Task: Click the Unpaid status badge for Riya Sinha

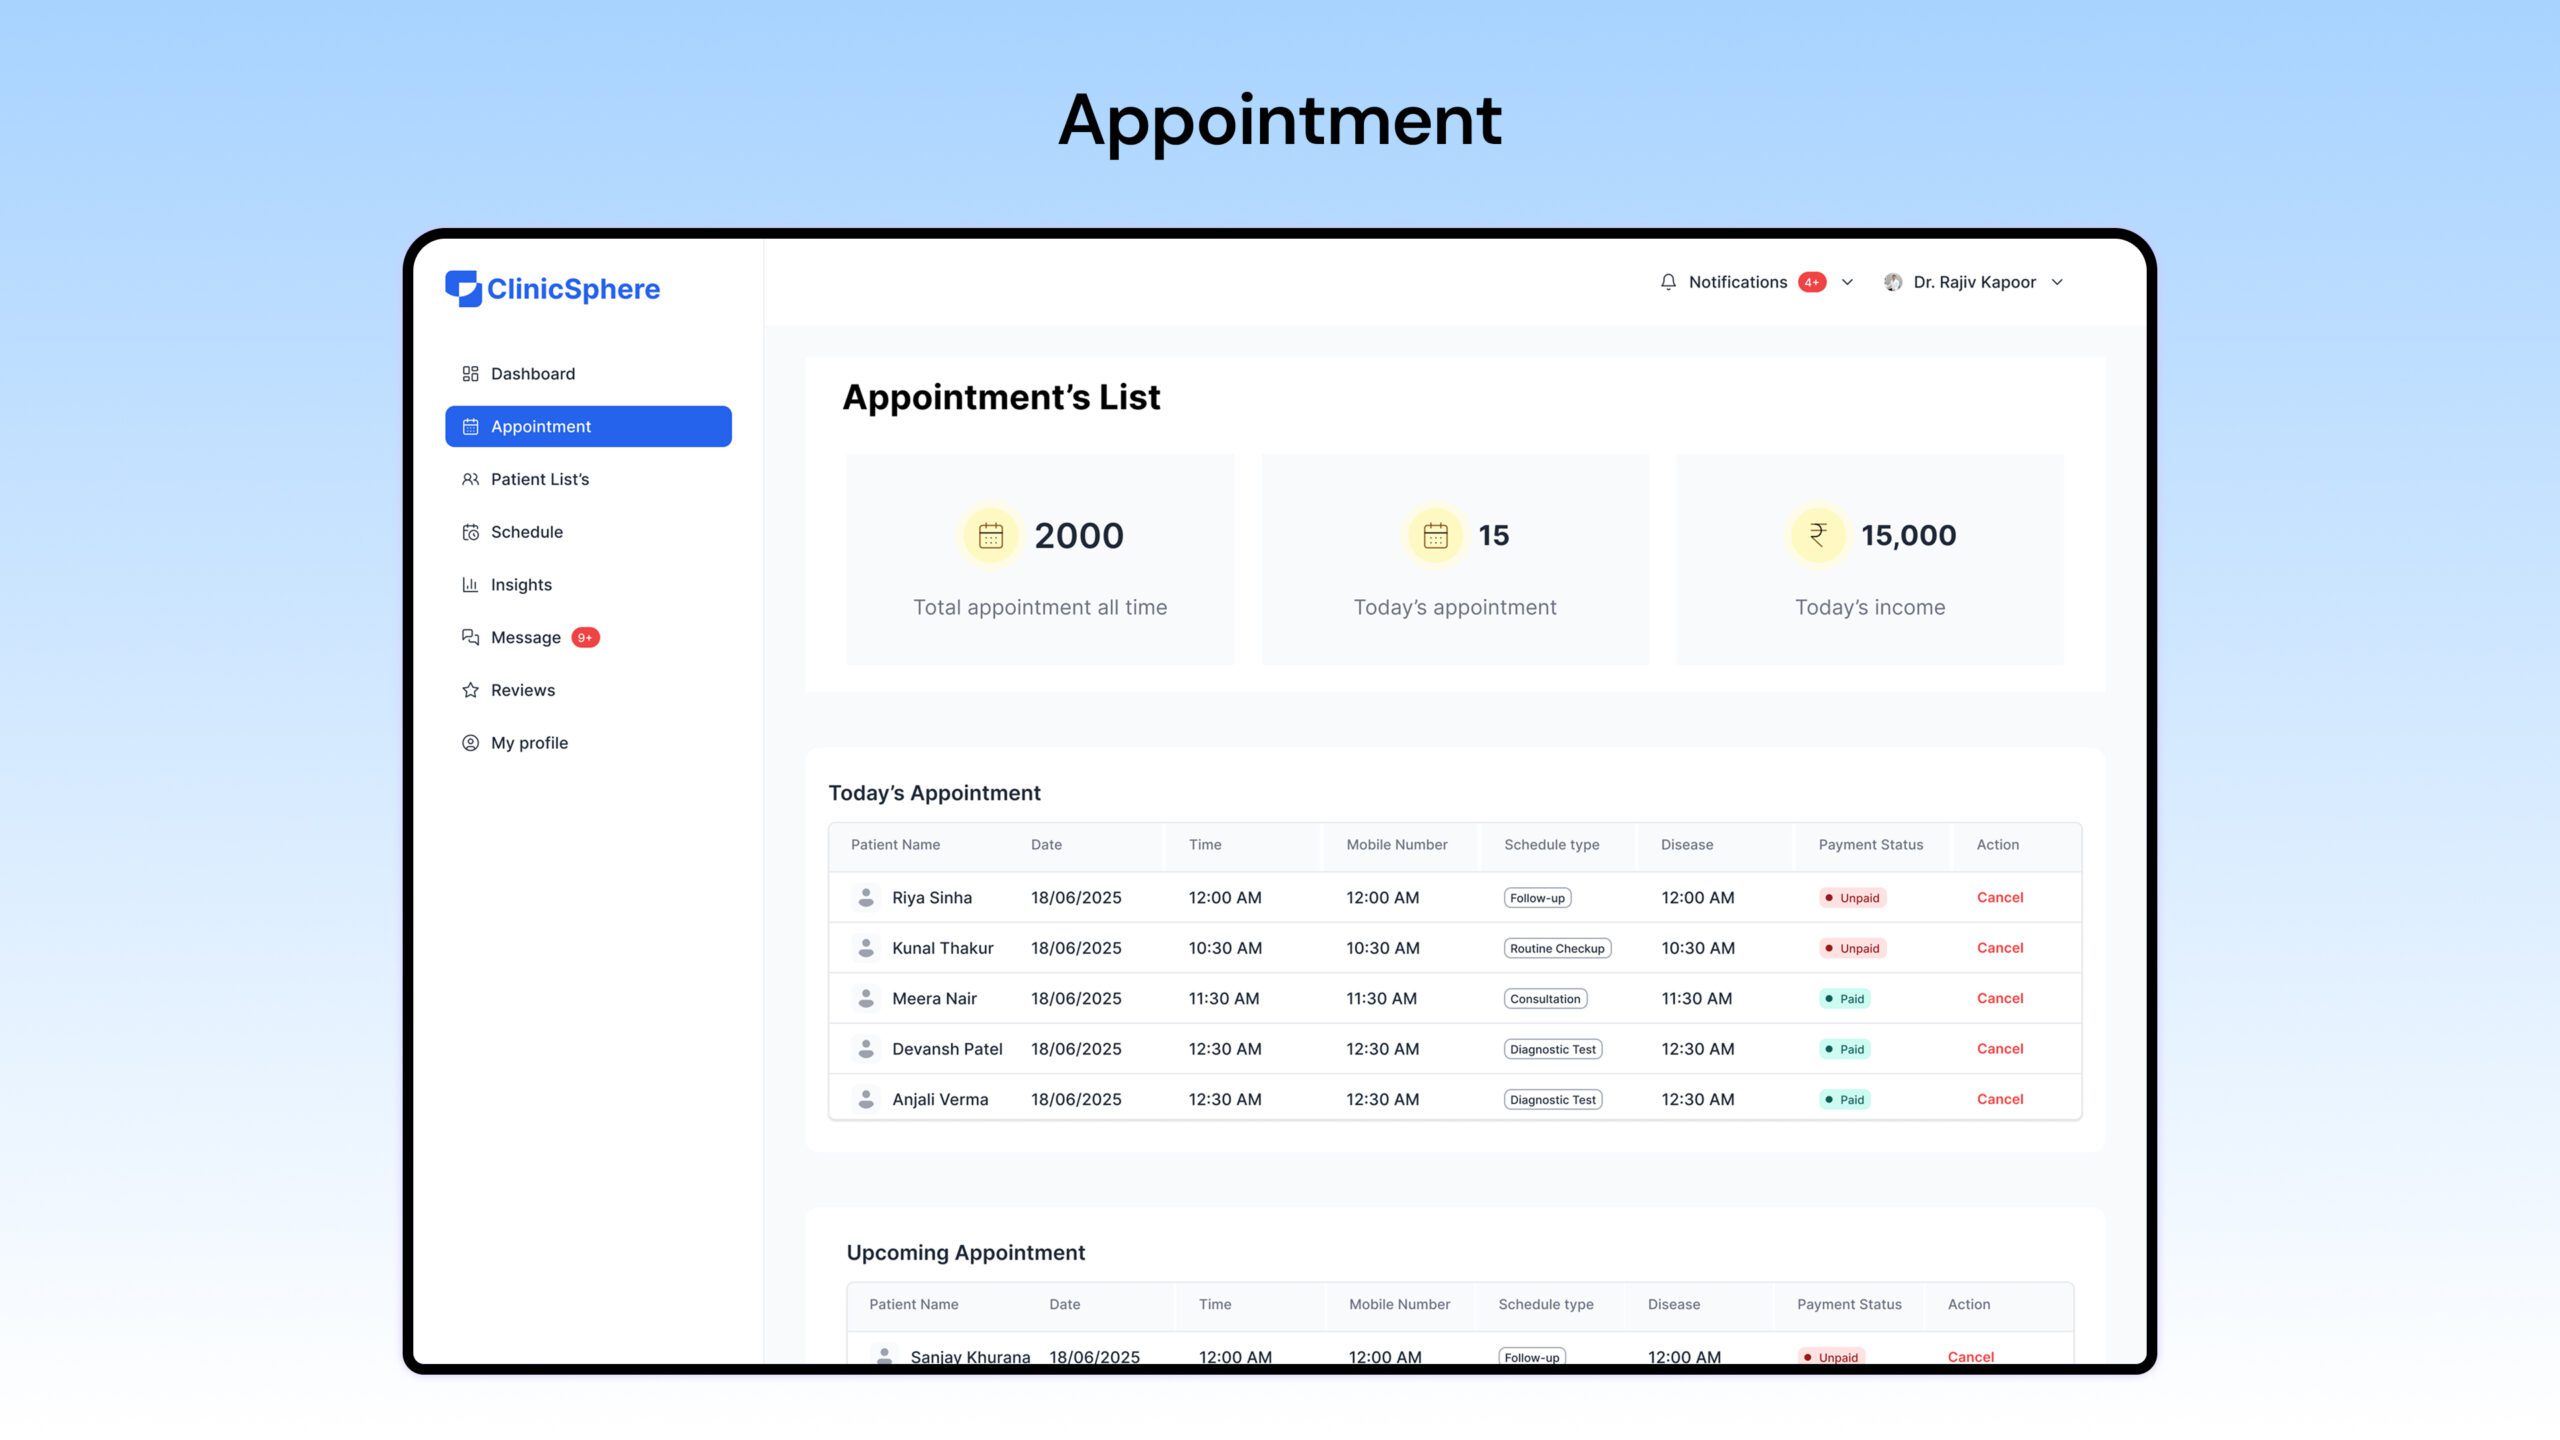Action: pyautogui.click(x=1852, y=898)
